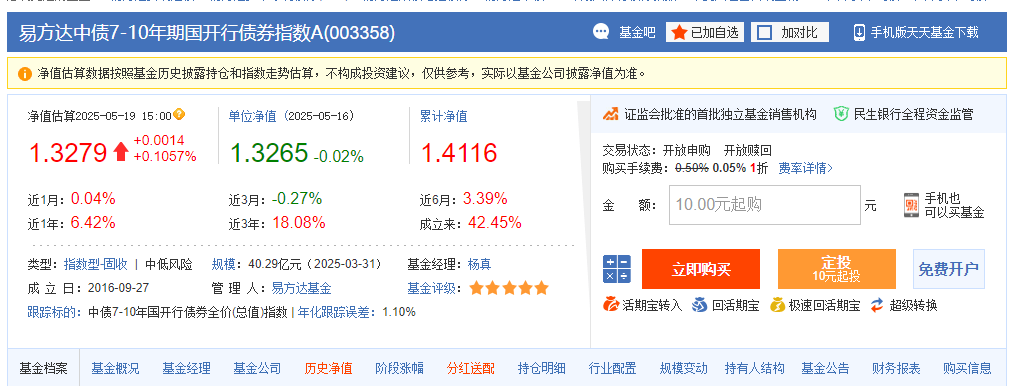Tap the phone icon for 手机版天天基金下载

[x=859, y=32]
